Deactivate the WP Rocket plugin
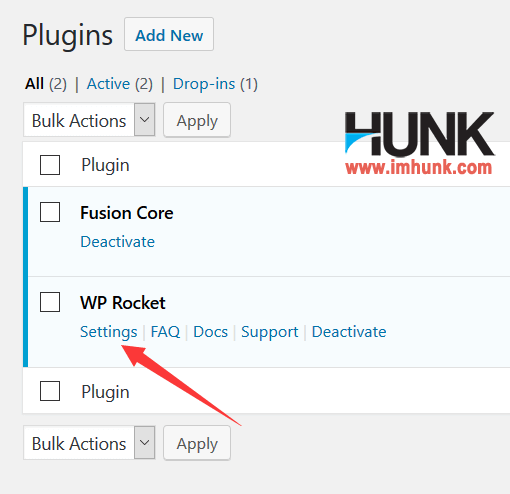Viewport: 510px width, 494px height. point(349,332)
